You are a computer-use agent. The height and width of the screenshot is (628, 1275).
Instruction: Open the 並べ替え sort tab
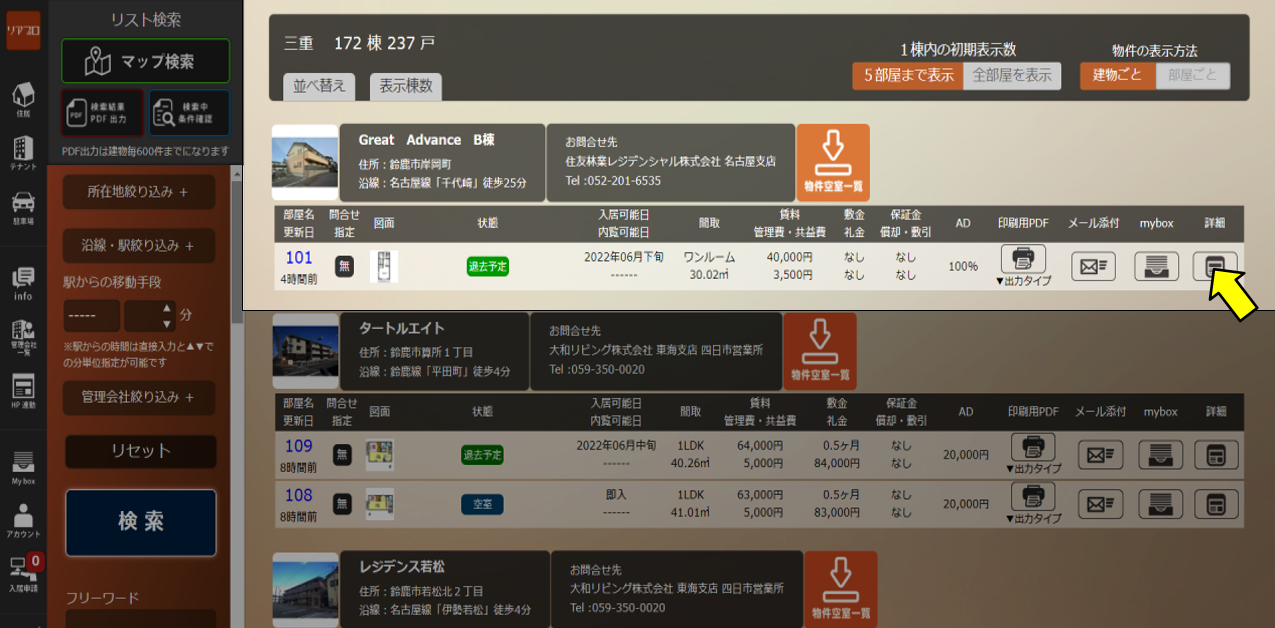tap(319, 86)
